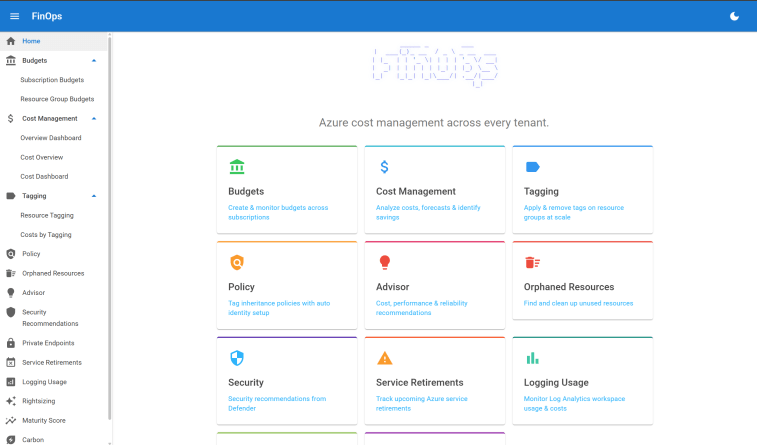Screen dimensions: 757x445
Task: Toggle dark mode moon icon
Action: (x=735, y=16)
